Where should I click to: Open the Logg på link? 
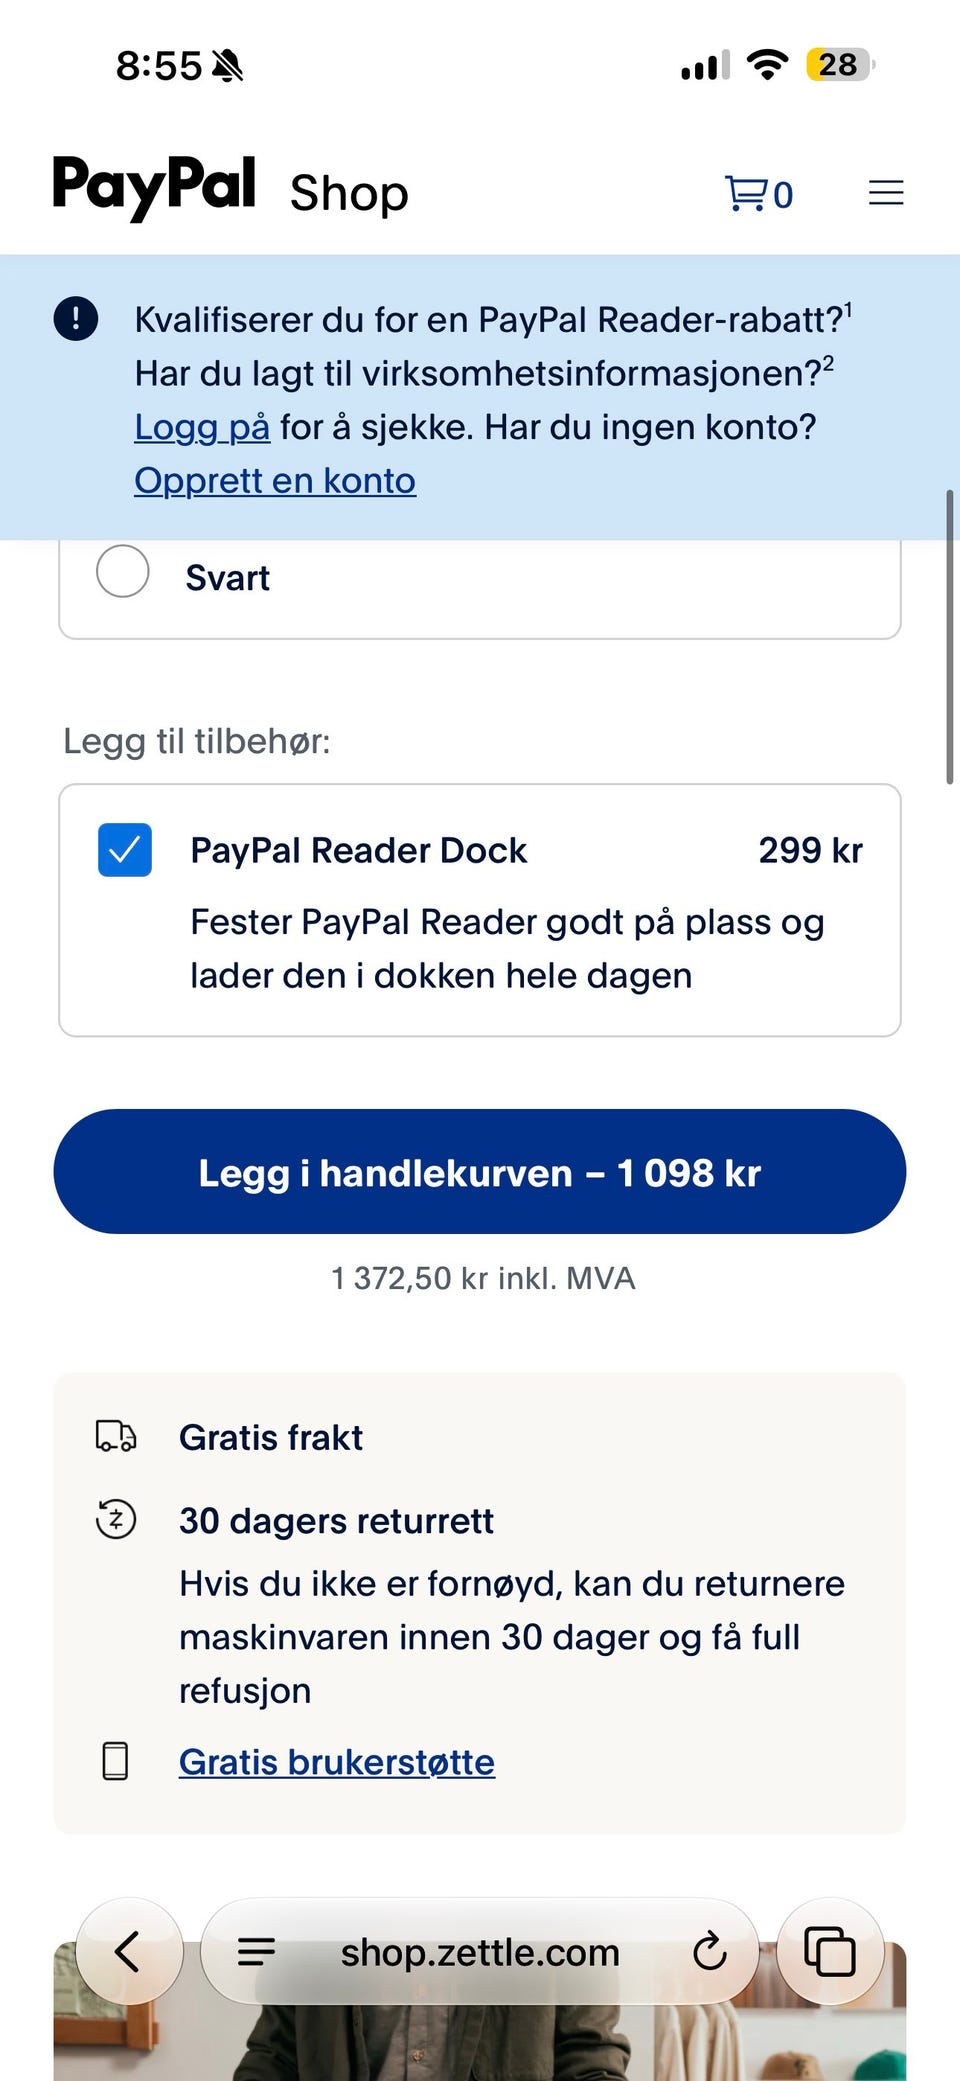(202, 427)
